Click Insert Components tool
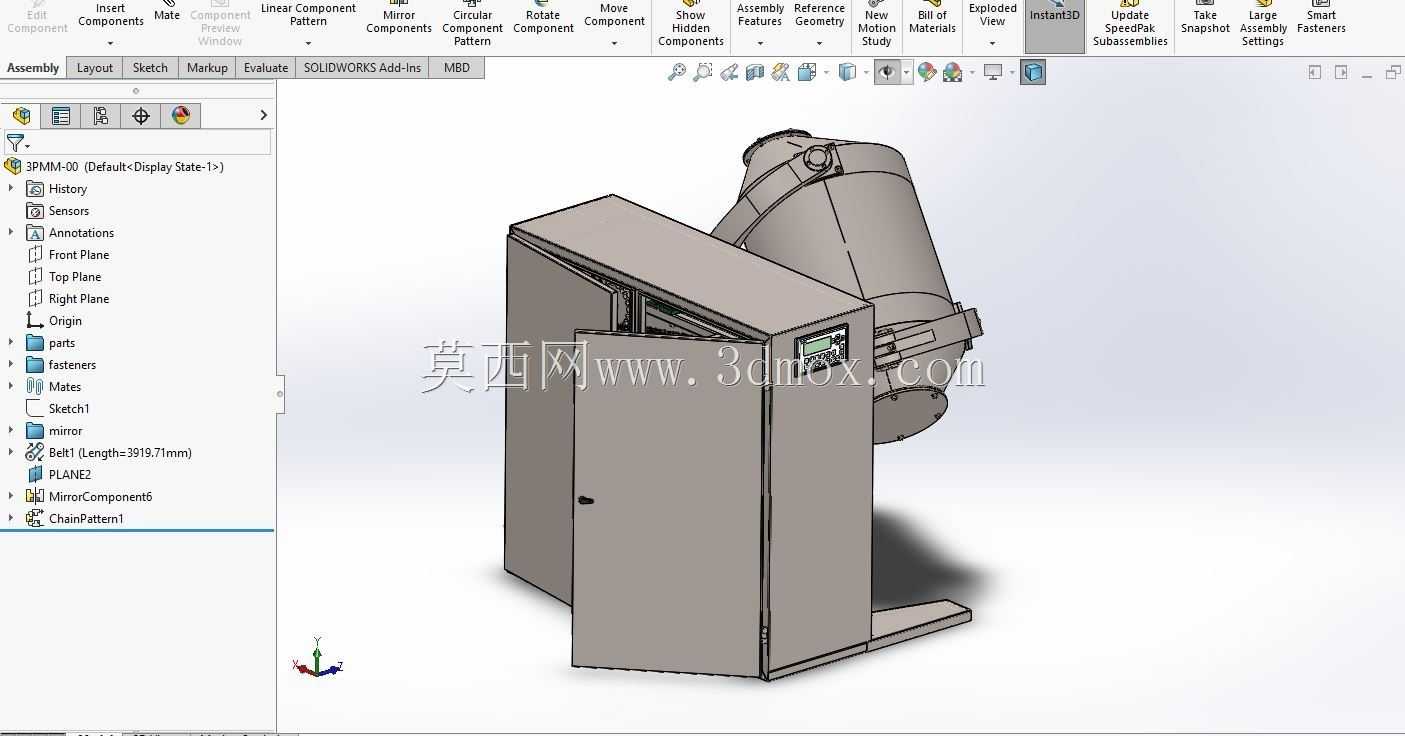Viewport: 1405px width, 736px height. pos(111,14)
